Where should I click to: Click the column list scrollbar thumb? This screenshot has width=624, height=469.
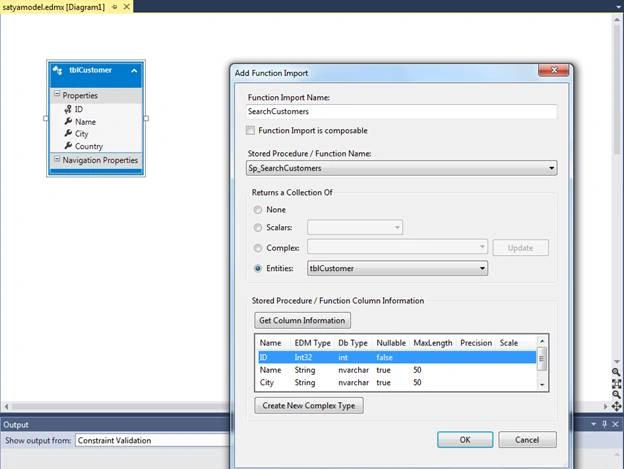[542, 358]
